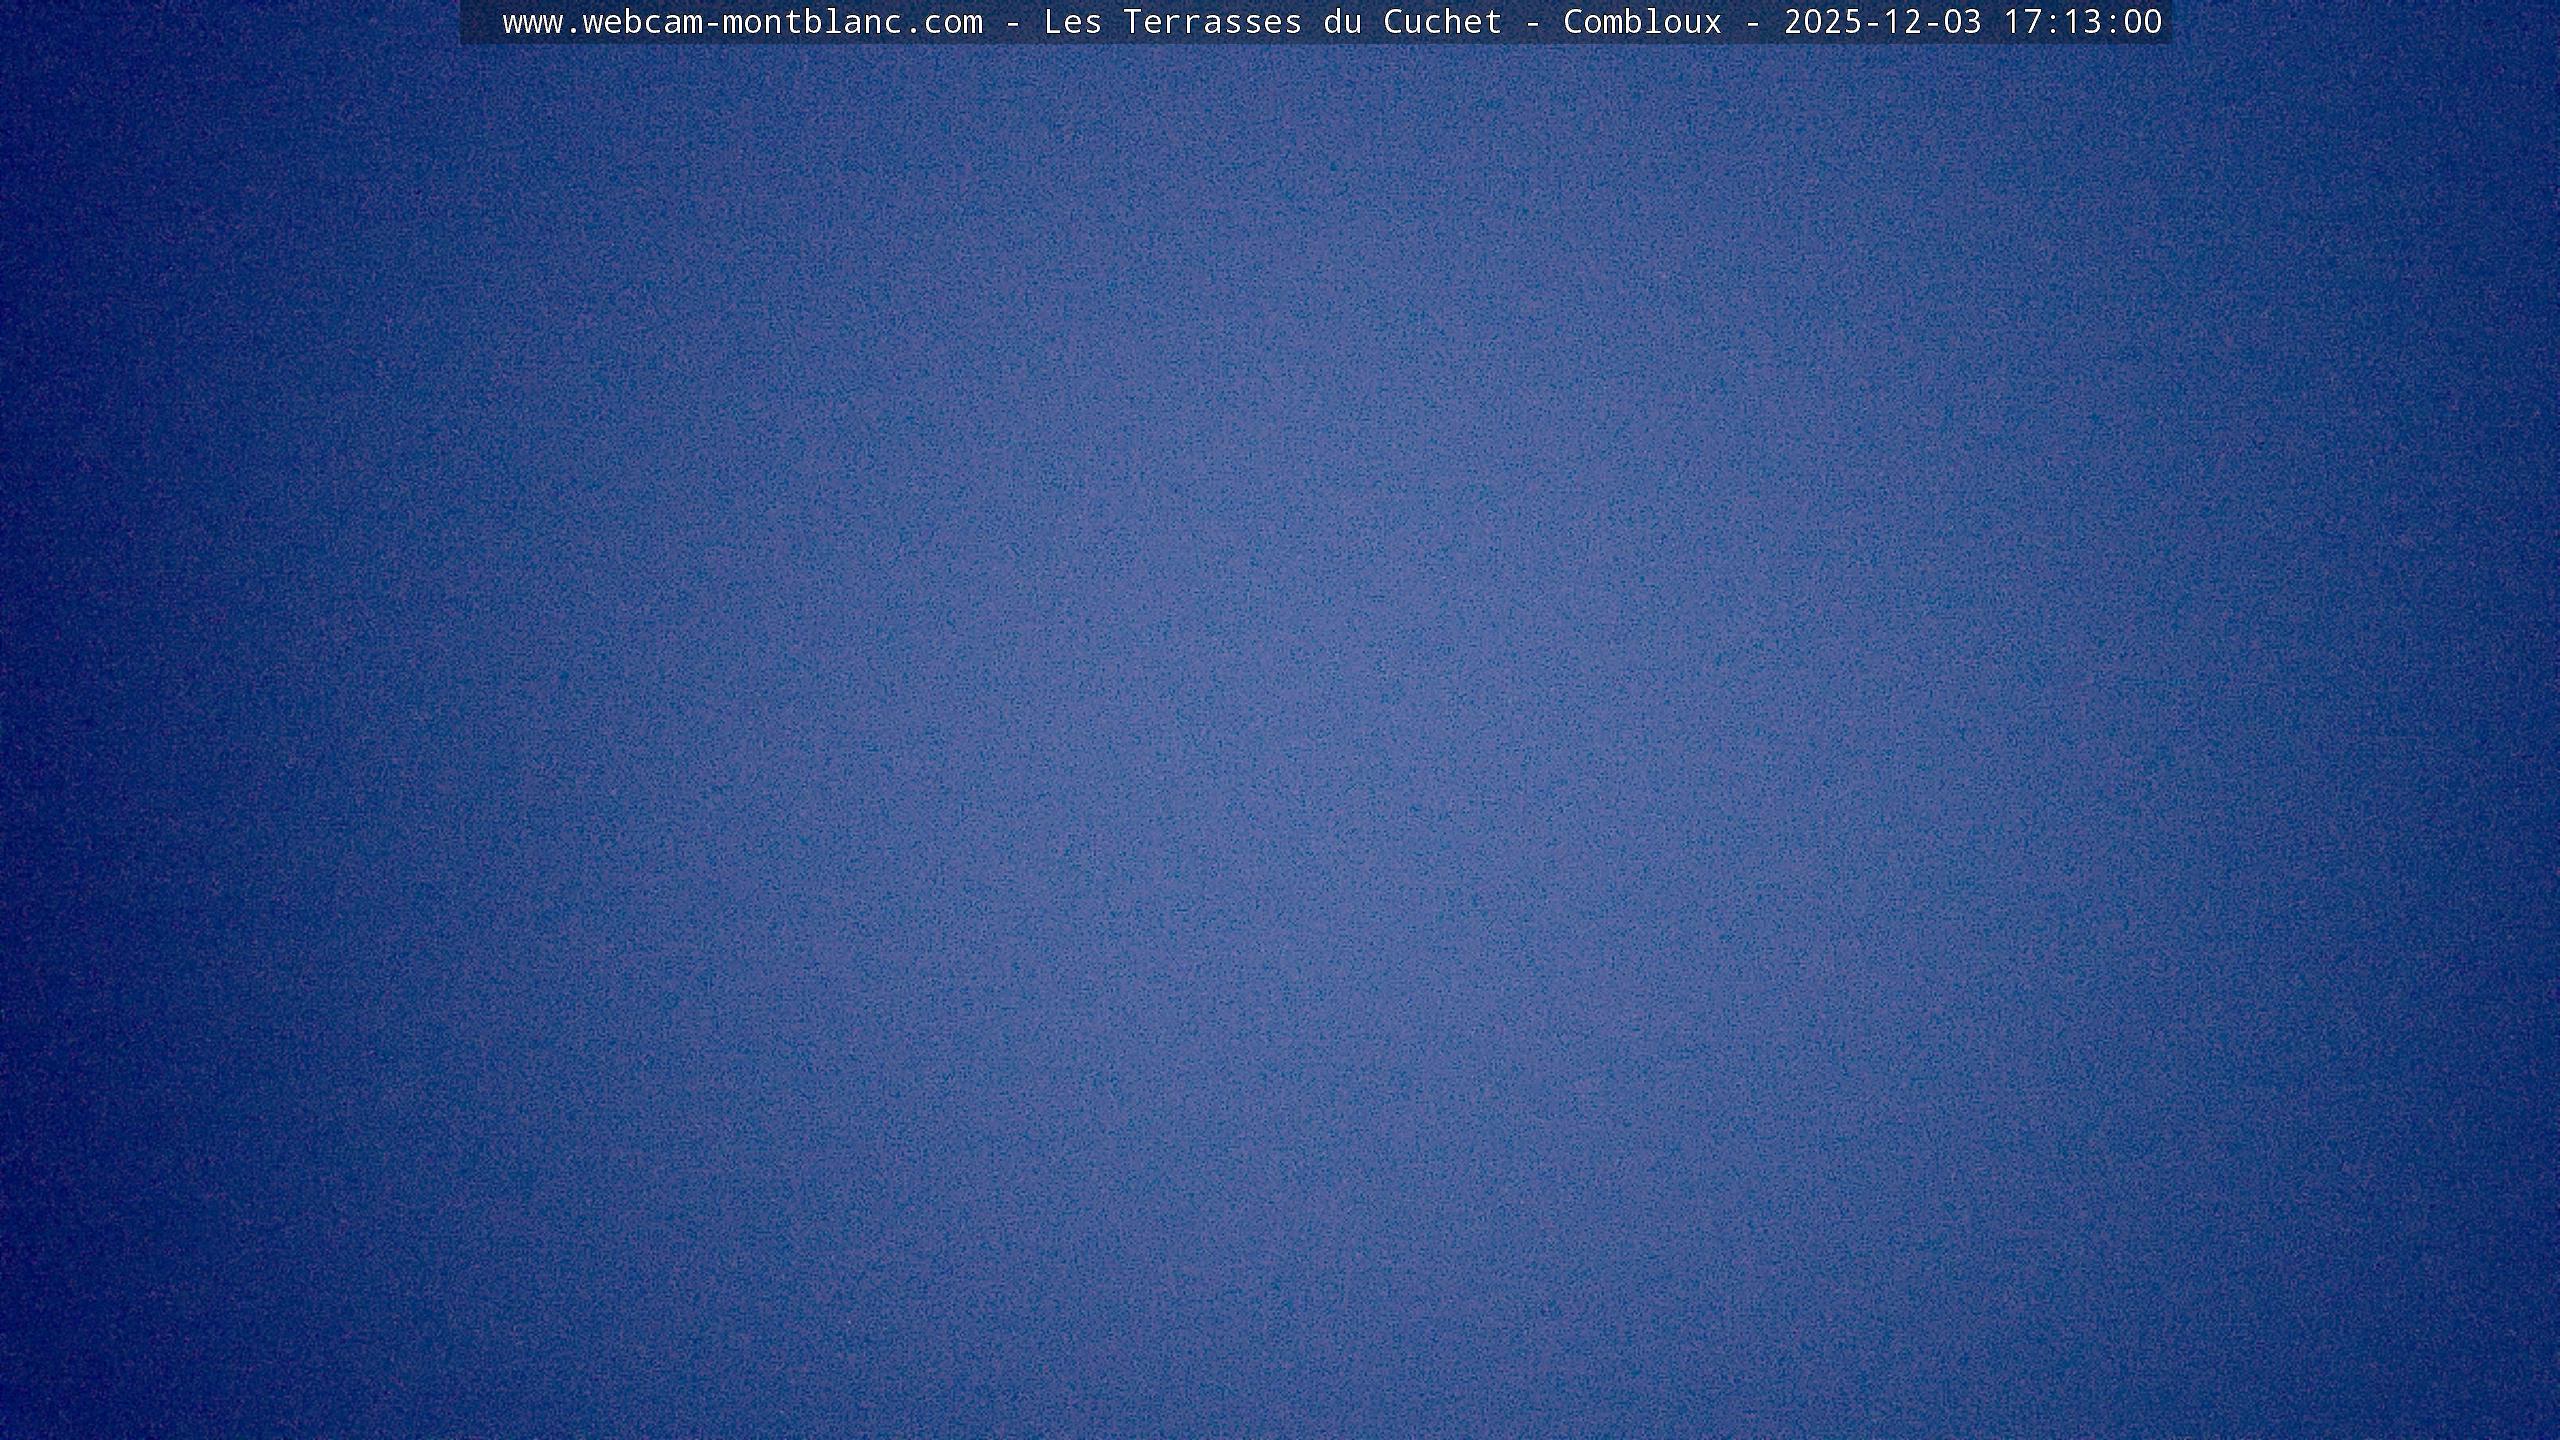Click the year 2025 in the timestamp
2560x1440 pixels.
click(1822, 22)
